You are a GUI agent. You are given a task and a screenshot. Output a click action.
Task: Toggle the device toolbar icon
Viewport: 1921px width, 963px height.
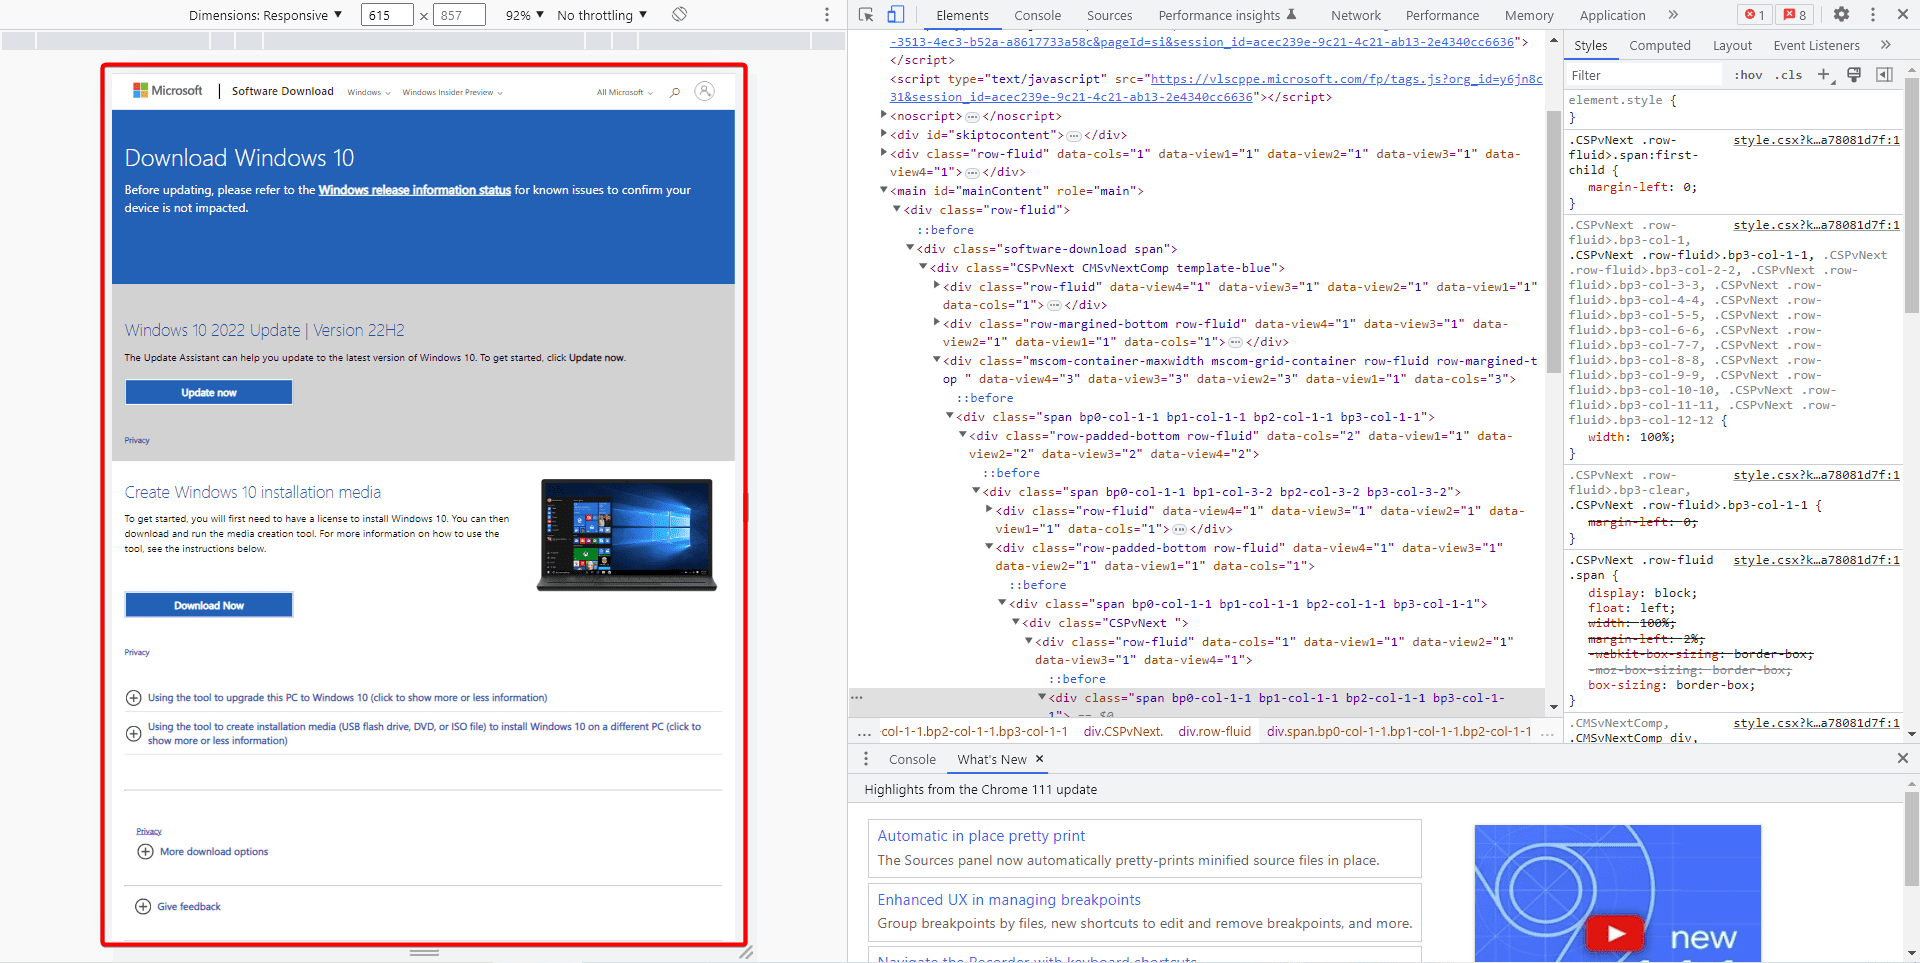896,15
